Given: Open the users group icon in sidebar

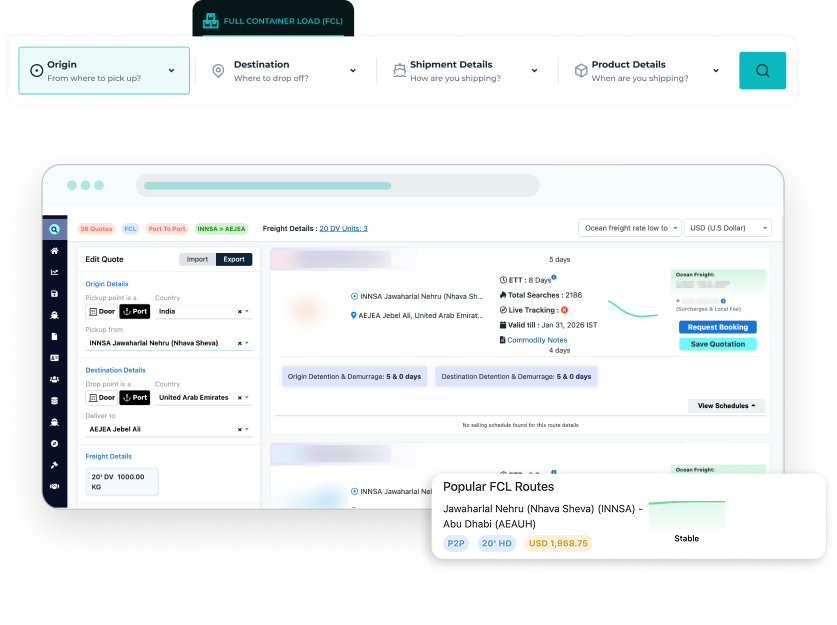Looking at the screenshot, I should point(54,379).
